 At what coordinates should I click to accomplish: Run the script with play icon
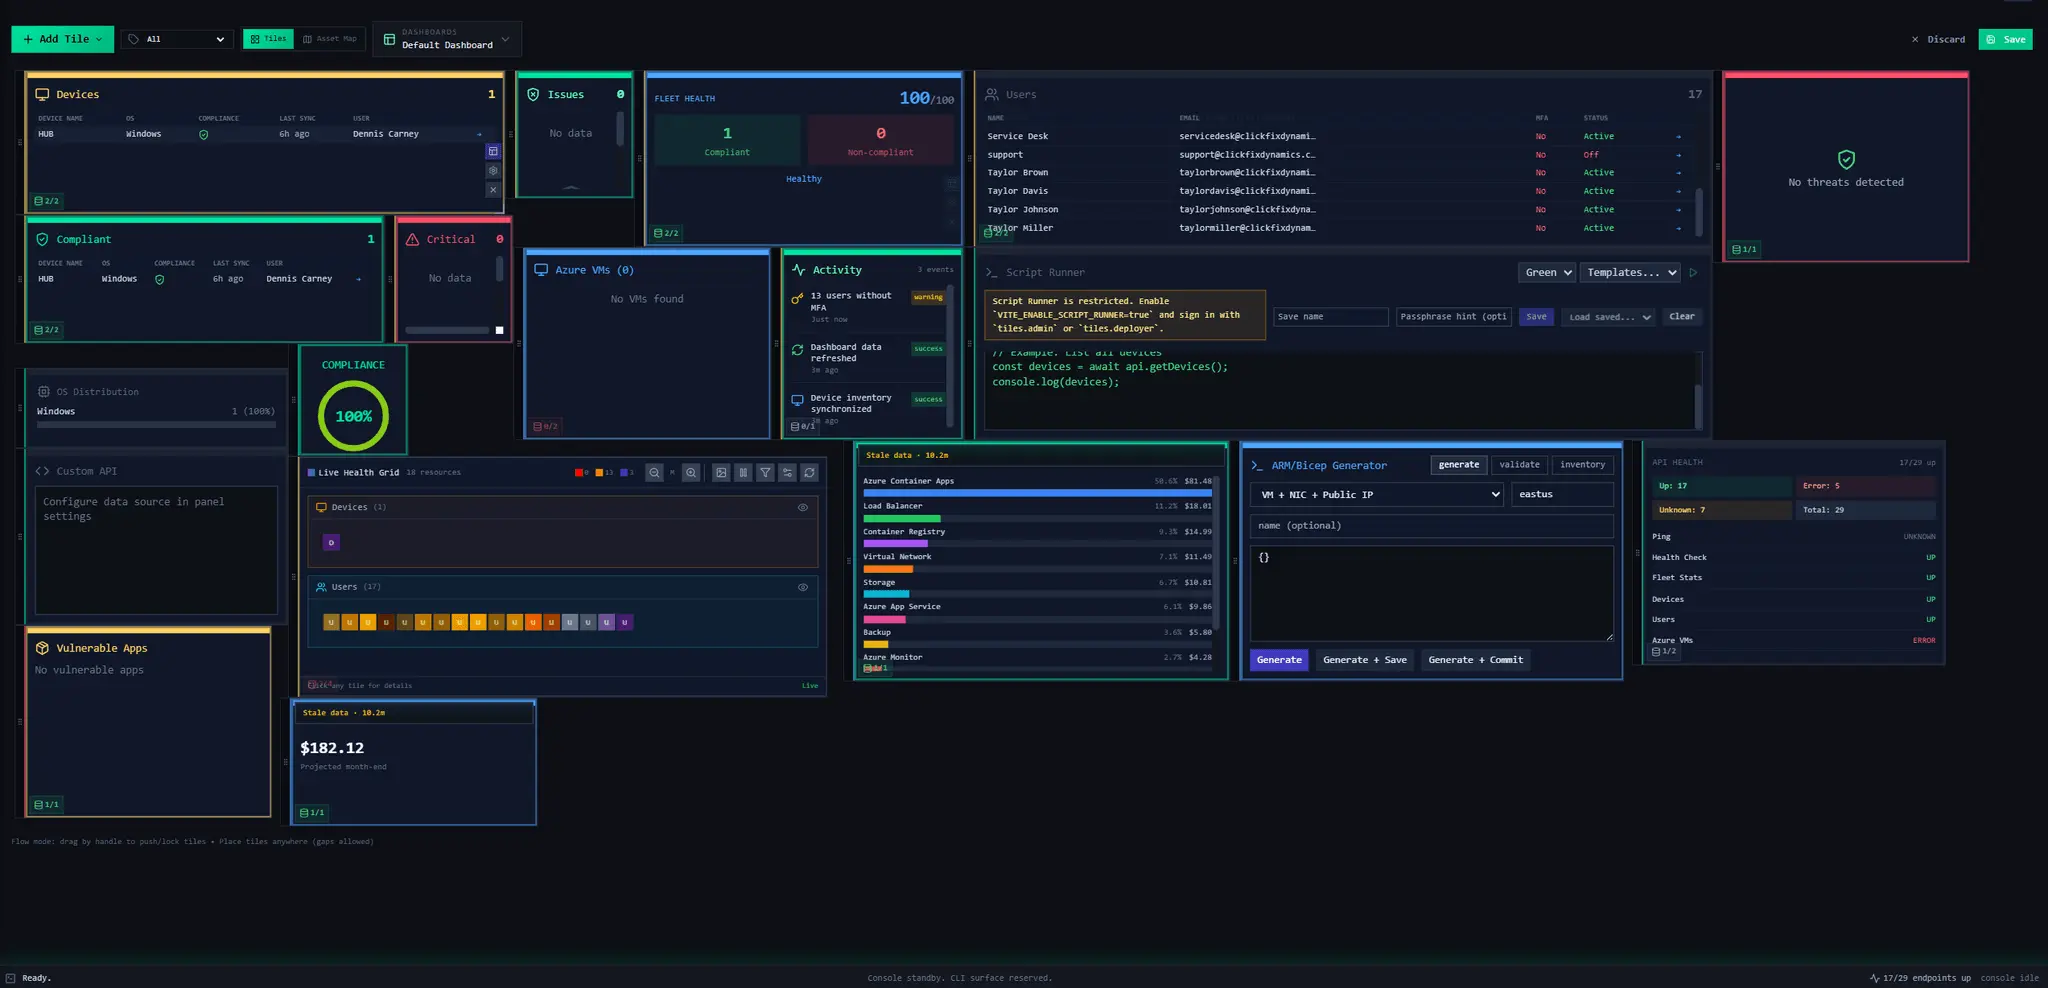pyautogui.click(x=1693, y=272)
